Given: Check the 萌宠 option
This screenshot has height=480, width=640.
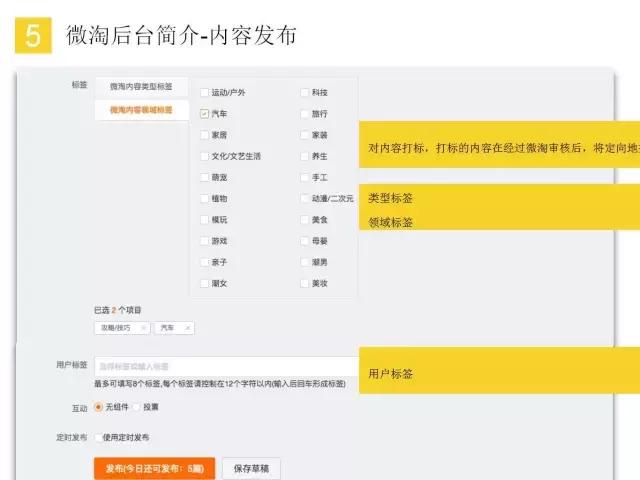Looking at the screenshot, I should [204, 178].
